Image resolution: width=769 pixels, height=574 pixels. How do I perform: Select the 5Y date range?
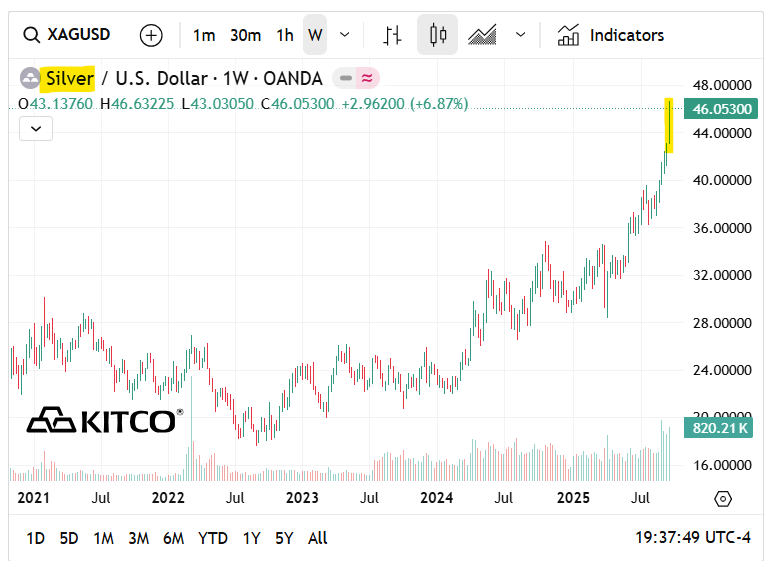coord(284,538)
